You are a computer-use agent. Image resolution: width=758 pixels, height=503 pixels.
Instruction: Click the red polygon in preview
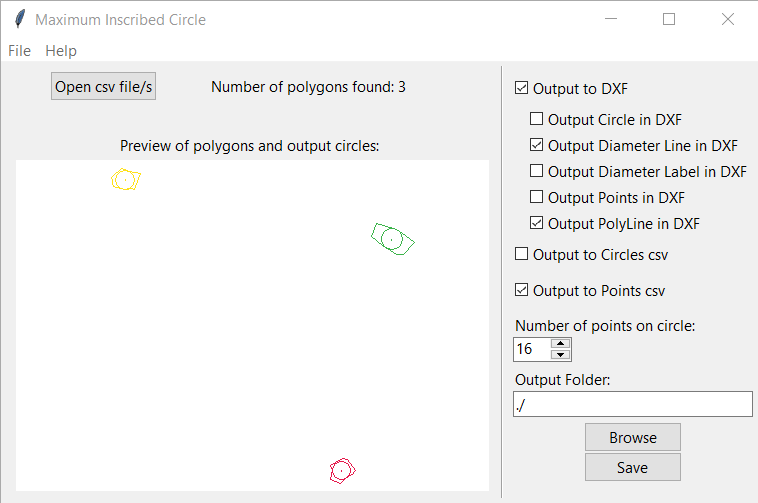342,471
